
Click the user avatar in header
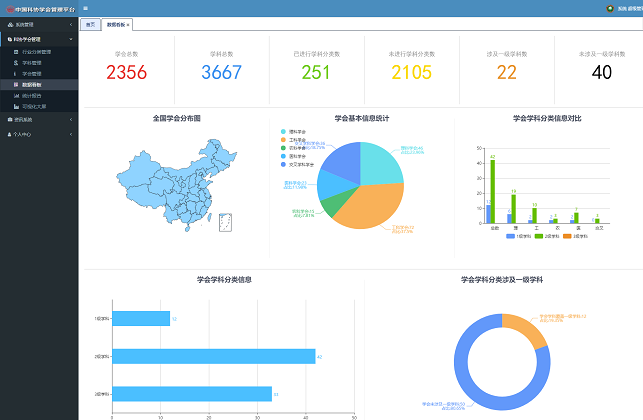coord(610,9)
